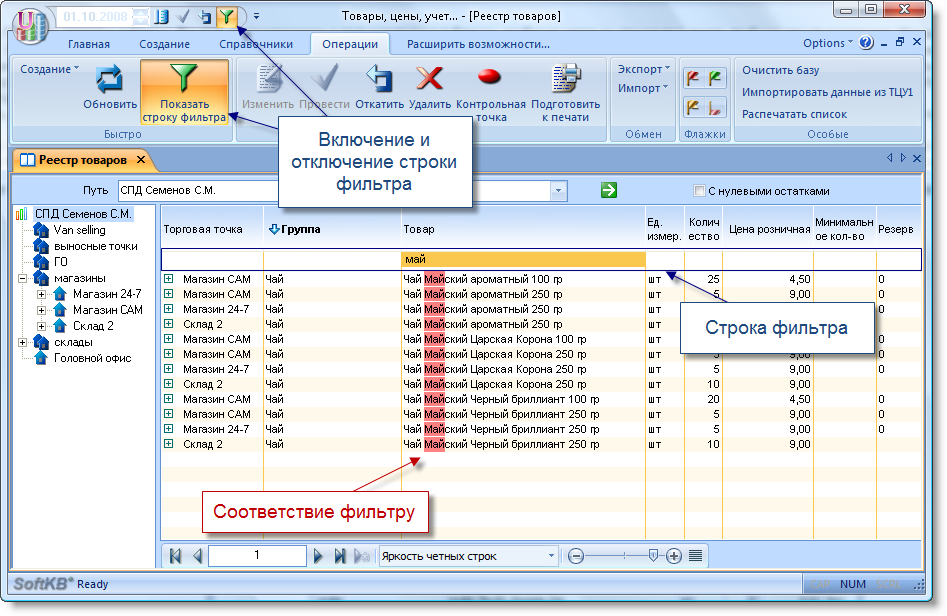Screen dimensions: 947x616
Task: Click the lowered flag icon in Флажки
Action: click(x=715, y=107)
